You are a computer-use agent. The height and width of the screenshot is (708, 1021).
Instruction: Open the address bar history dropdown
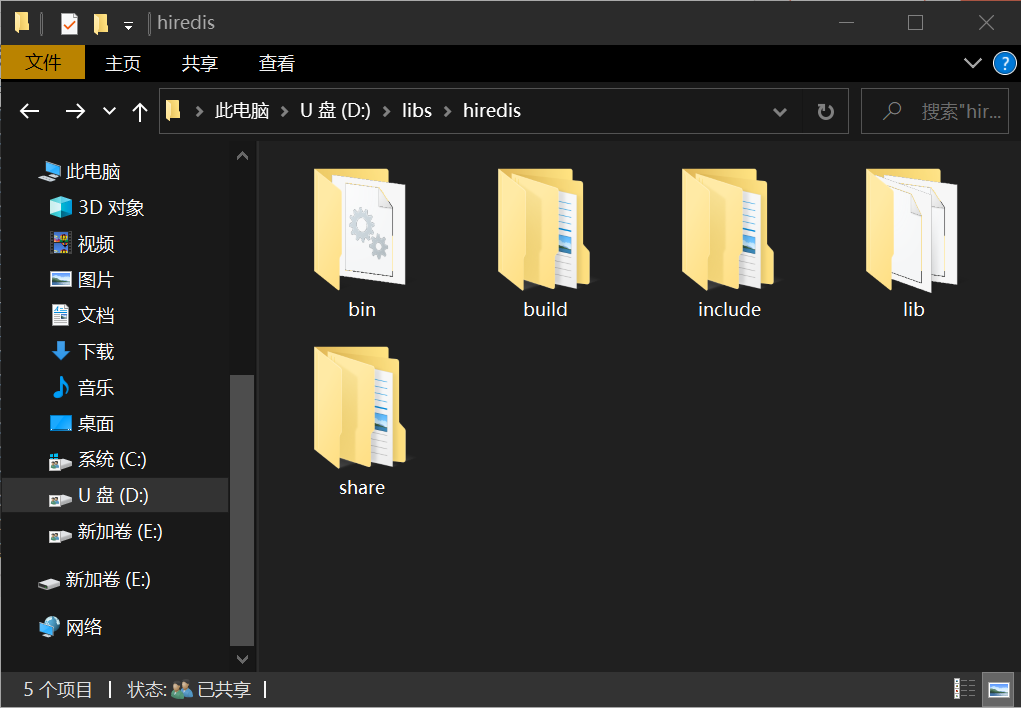(780, 111)
